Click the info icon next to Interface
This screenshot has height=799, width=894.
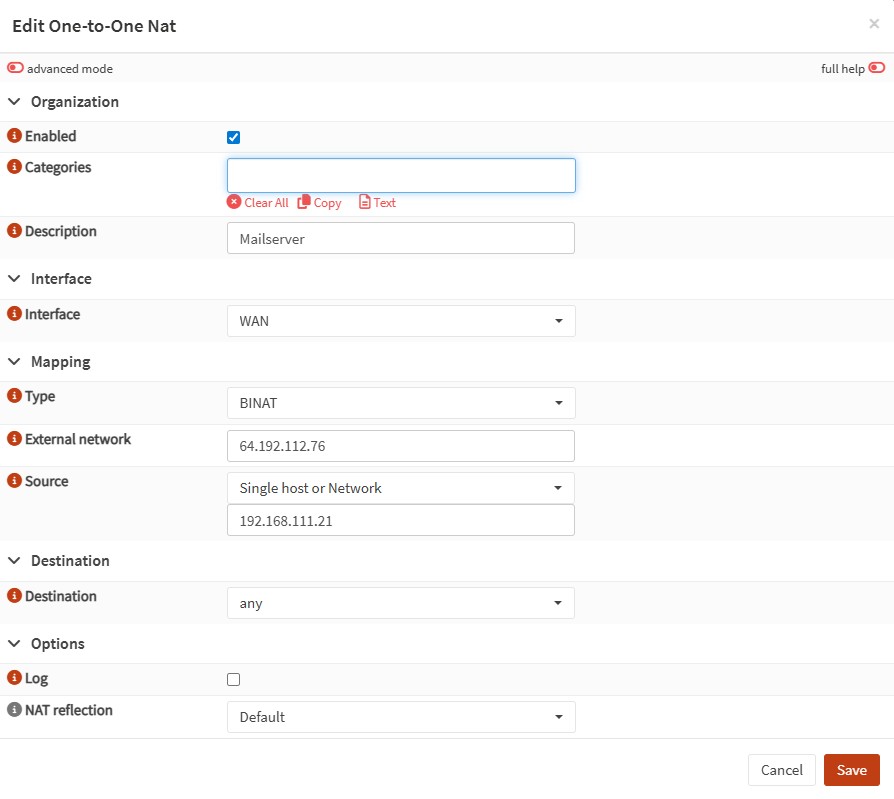click(14, 314)
